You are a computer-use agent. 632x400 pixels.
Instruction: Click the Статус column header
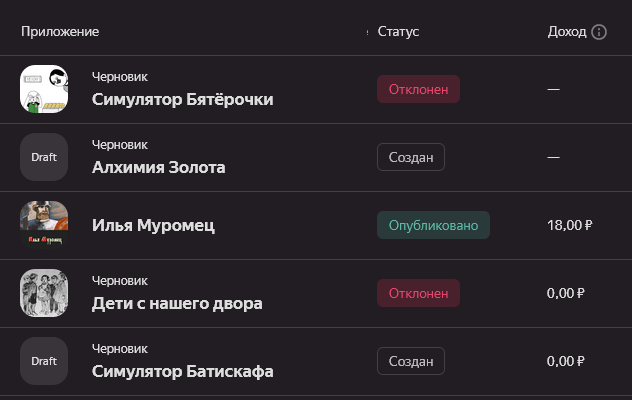[398, 32]
